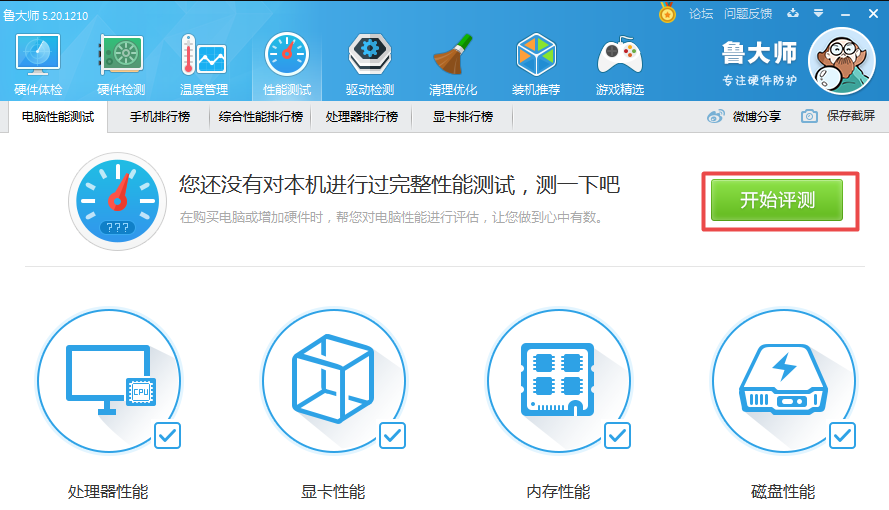Click the skin/theme icon beside 问题反馈
The width and height of the screenshot is (889, 510).
(x=793, y=13)
